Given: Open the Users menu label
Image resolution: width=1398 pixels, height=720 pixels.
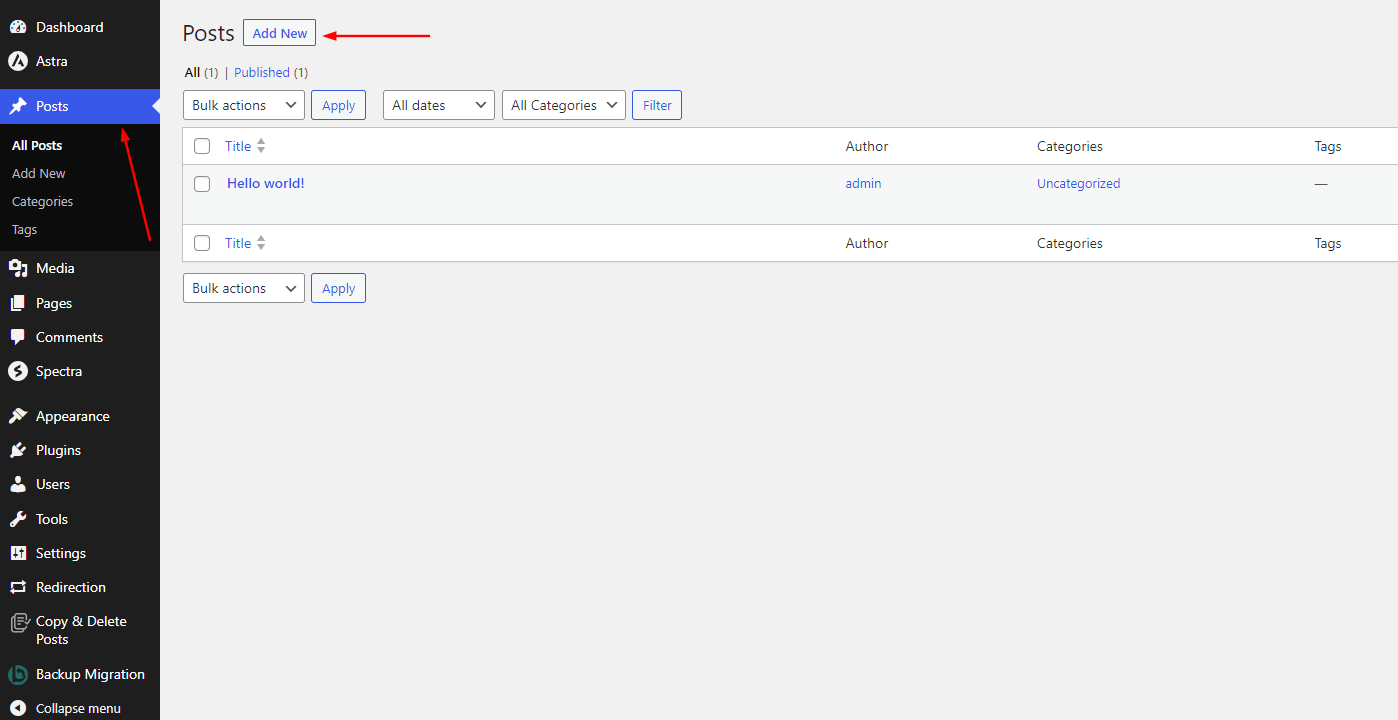Looking at the screenshot, I should pyautogui.click(x=53, y=484).
